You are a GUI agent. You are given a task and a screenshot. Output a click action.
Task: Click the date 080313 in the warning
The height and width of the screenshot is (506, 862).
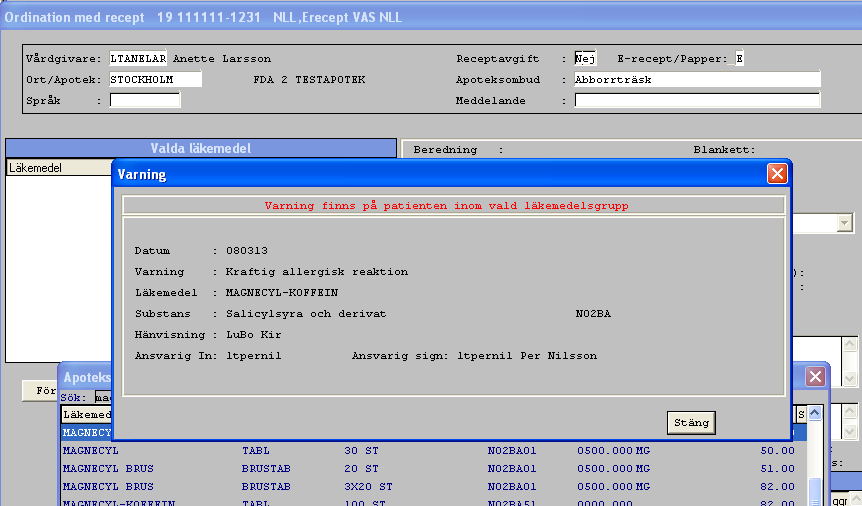(247, 251)
